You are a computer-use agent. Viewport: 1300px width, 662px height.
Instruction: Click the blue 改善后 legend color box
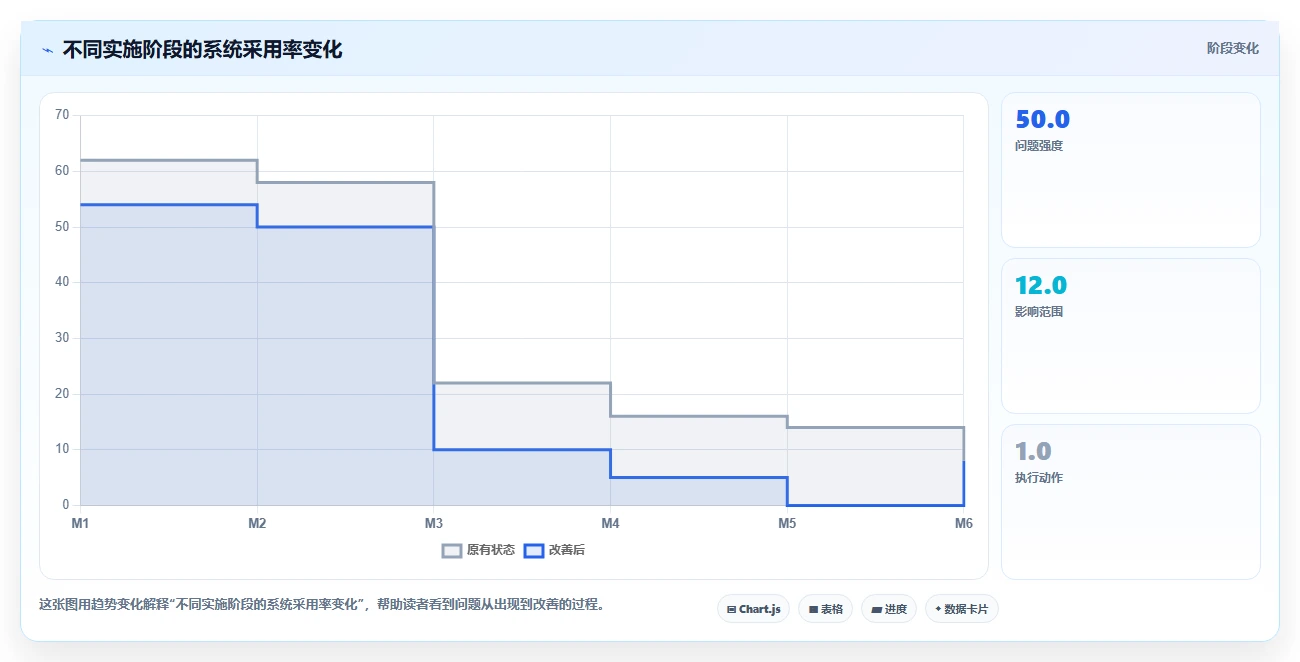[534, 550]
